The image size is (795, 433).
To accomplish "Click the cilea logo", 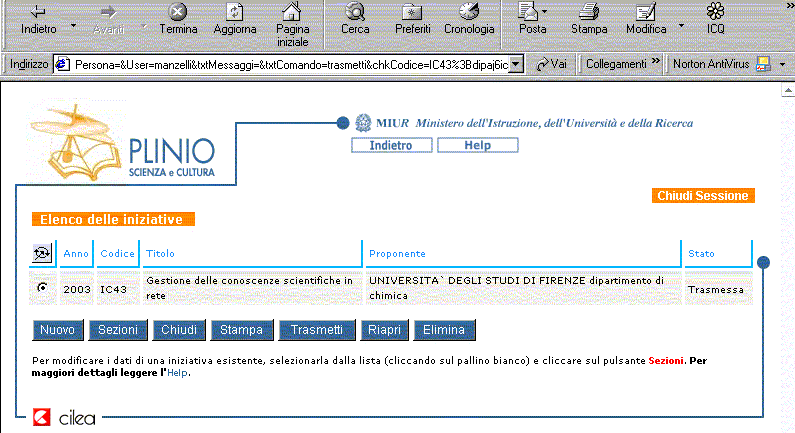I will click(x=64, y=418).
